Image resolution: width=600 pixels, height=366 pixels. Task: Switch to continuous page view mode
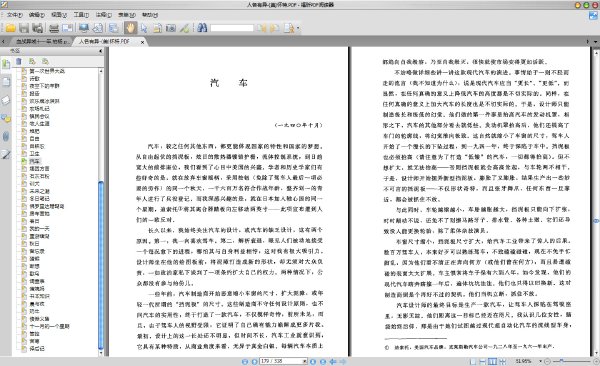[483, 361]
